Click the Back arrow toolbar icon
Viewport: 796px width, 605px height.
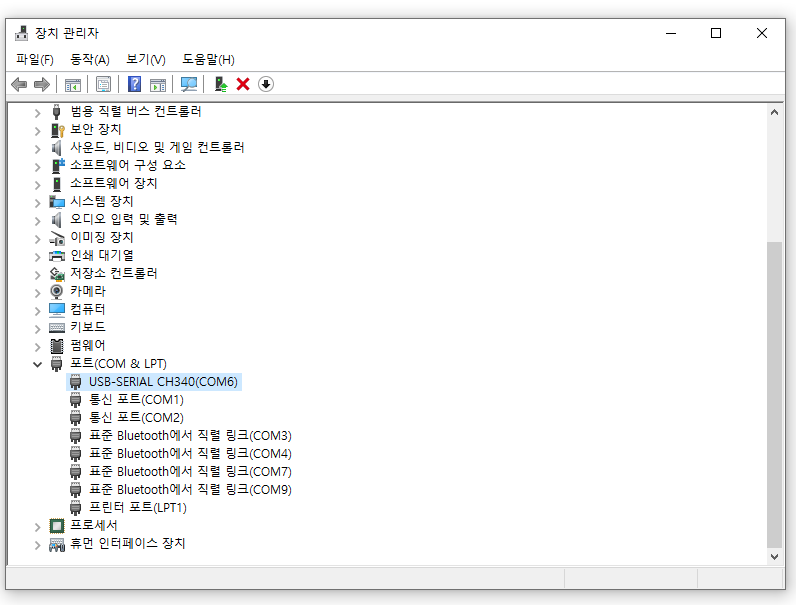click(19, 84)
